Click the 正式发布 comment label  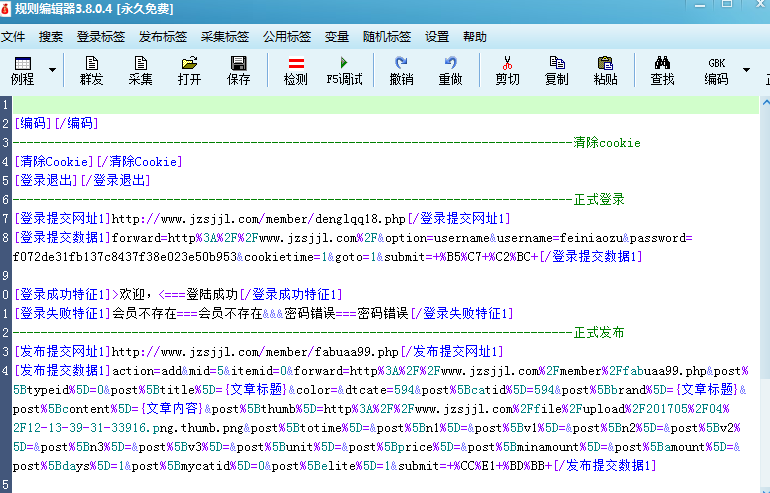[x=599, y=332]
